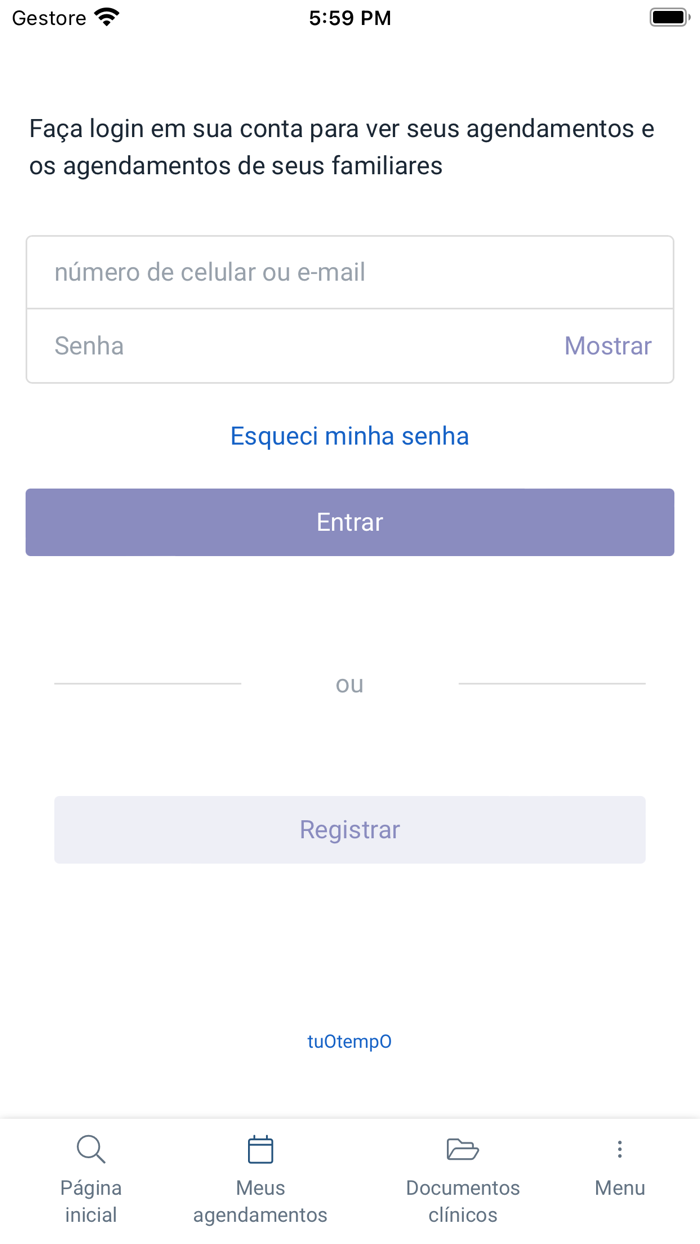
Task: Click the Wi-Fi icon next to Gestore
Action: tap(104, 15)
